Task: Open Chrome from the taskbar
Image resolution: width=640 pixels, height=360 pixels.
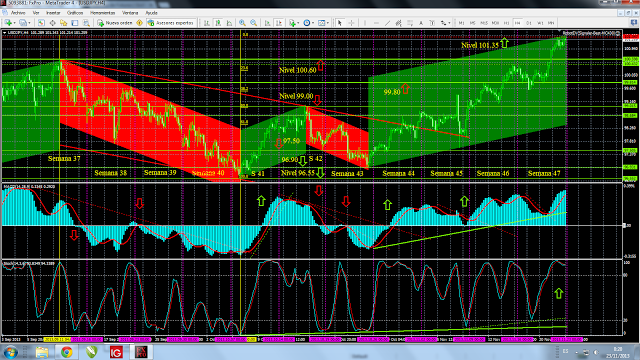Action: tap(67, 352)
